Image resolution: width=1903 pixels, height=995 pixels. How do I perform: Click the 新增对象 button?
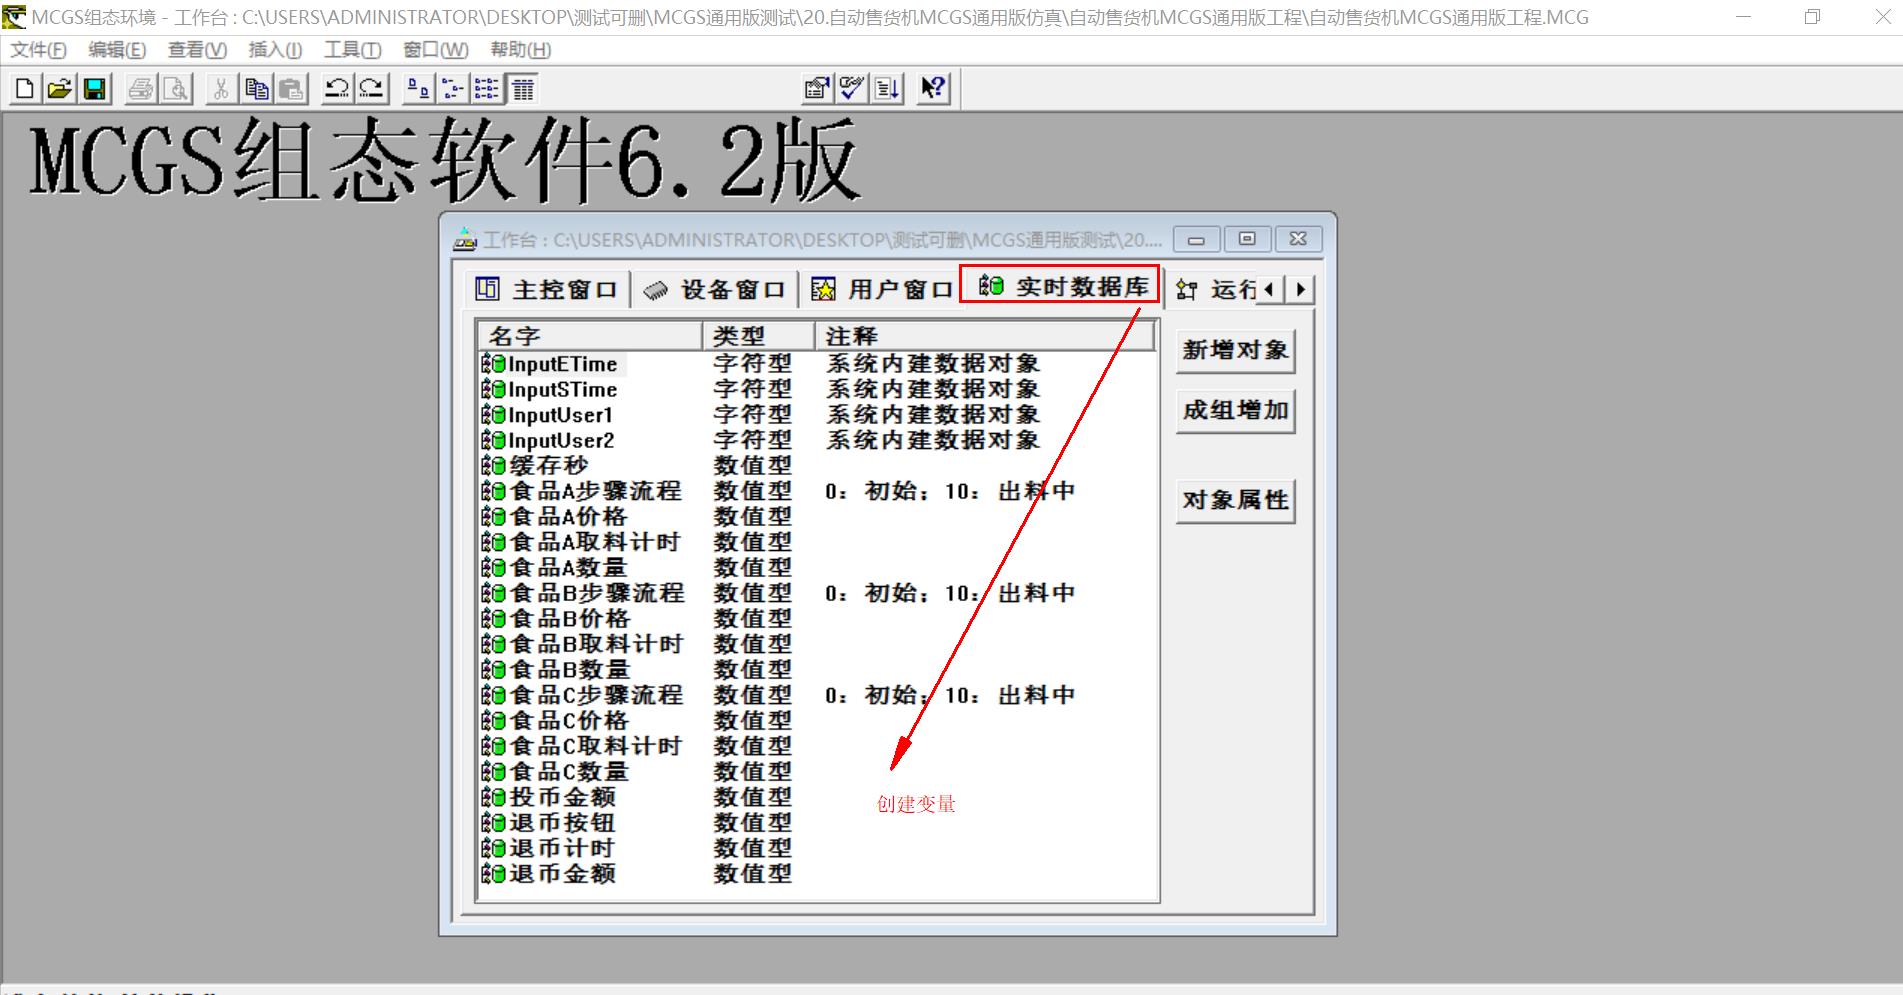pyautogui.click(x=1236, y=351)
